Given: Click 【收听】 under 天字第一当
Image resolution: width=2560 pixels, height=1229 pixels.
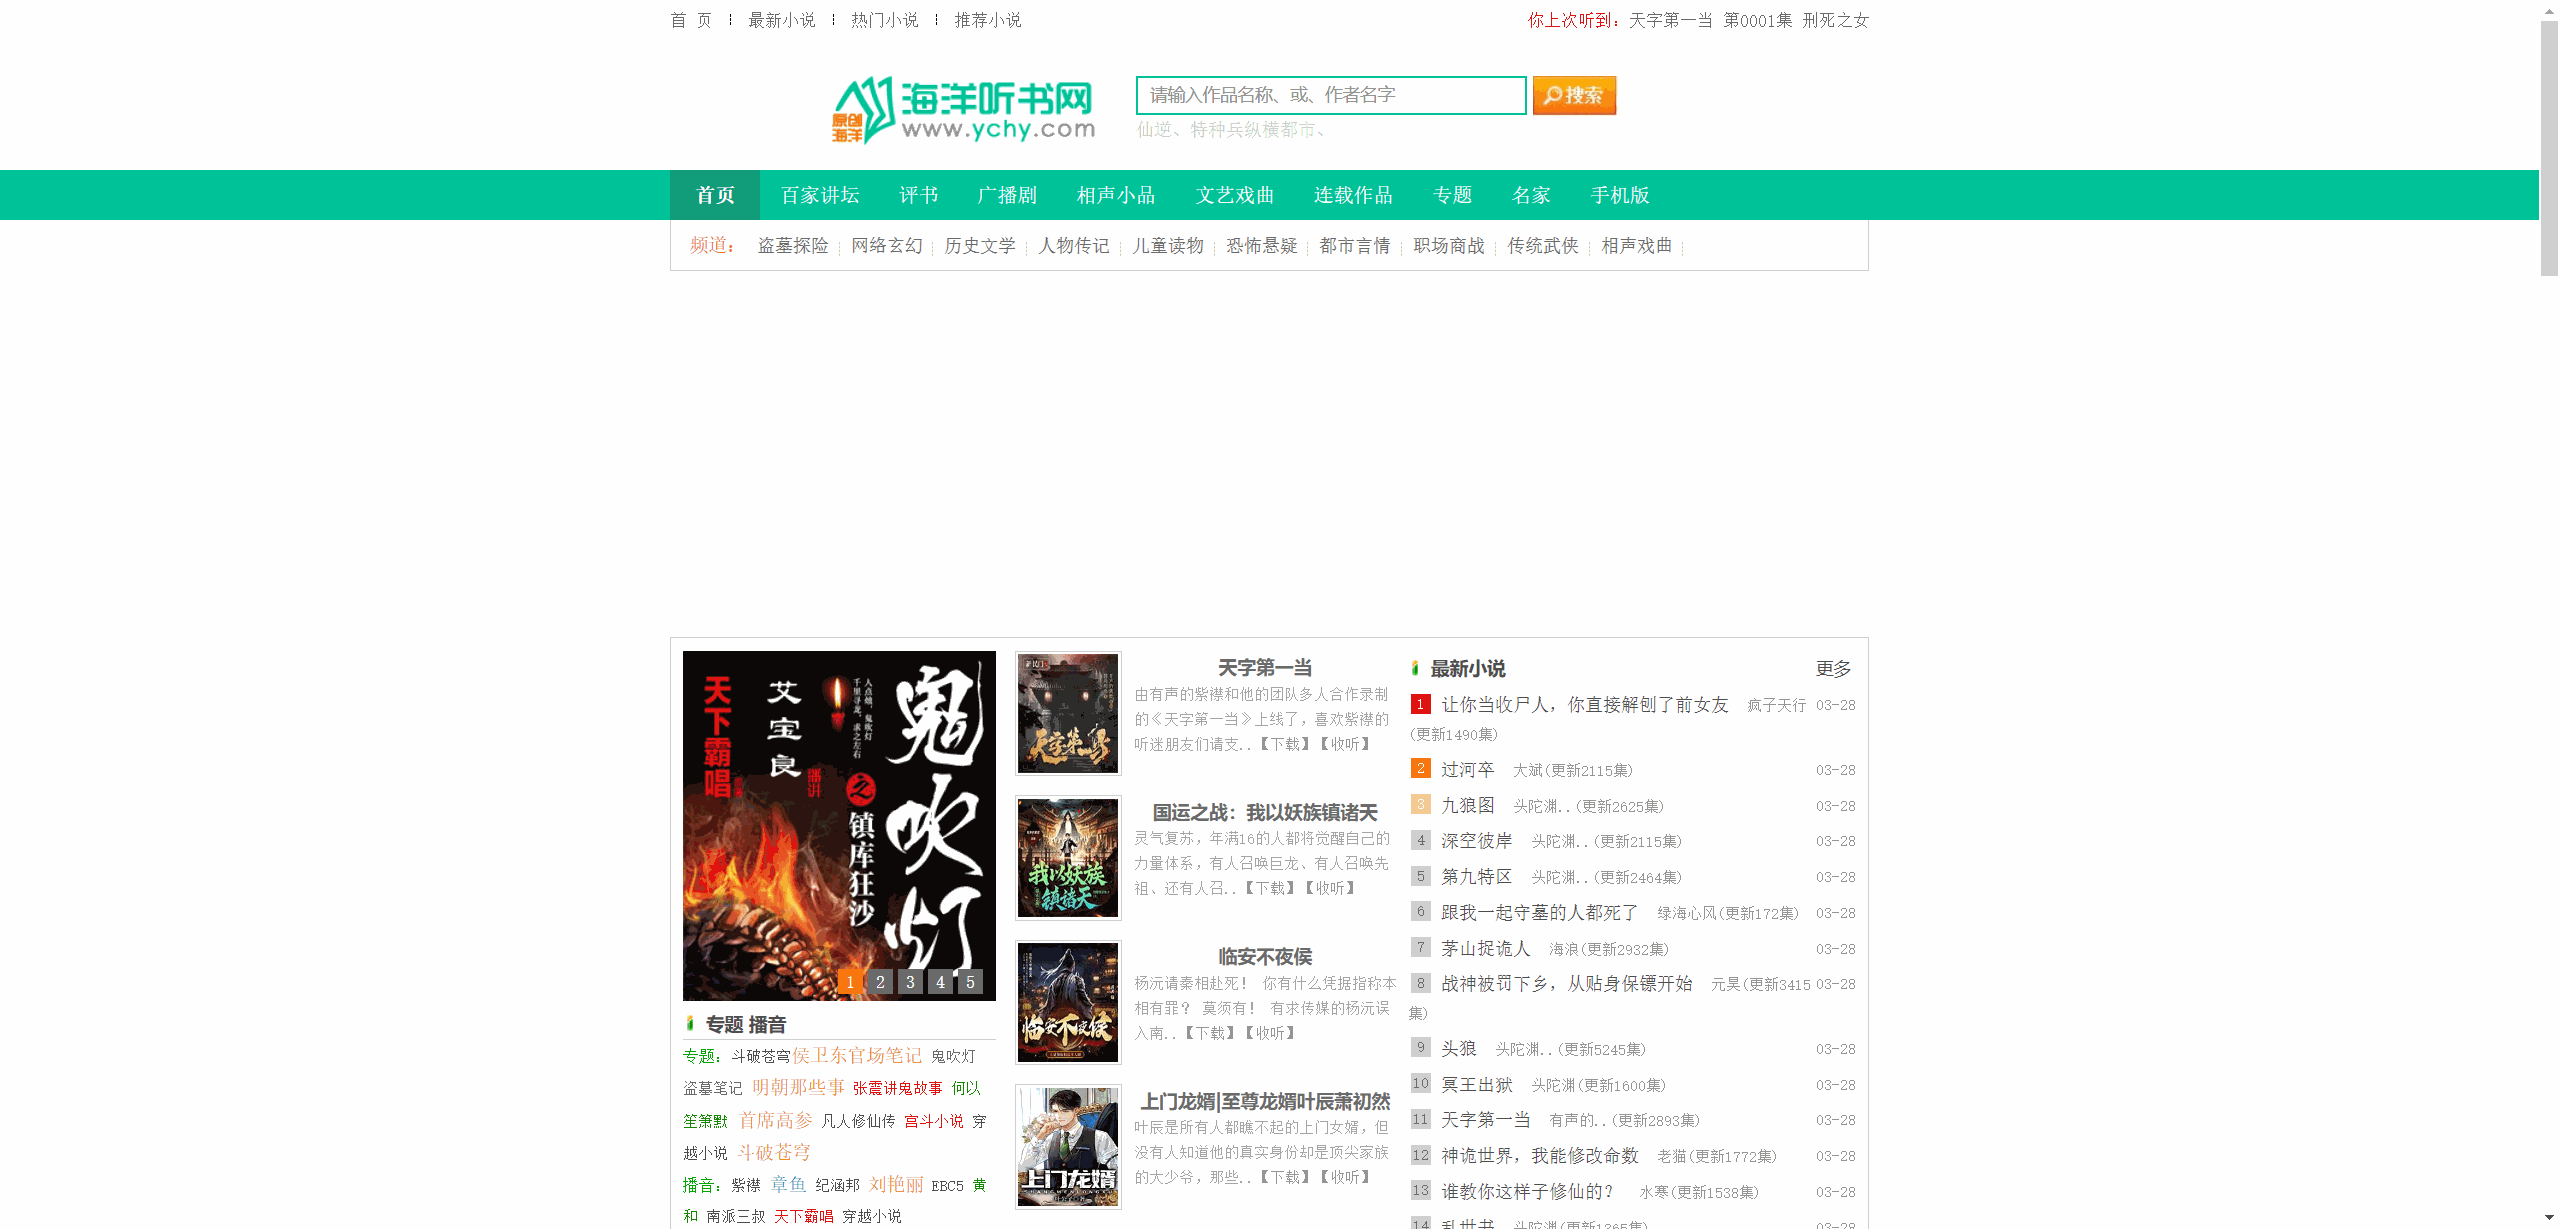Looking at the screenshot, I should click(1347, 744).
